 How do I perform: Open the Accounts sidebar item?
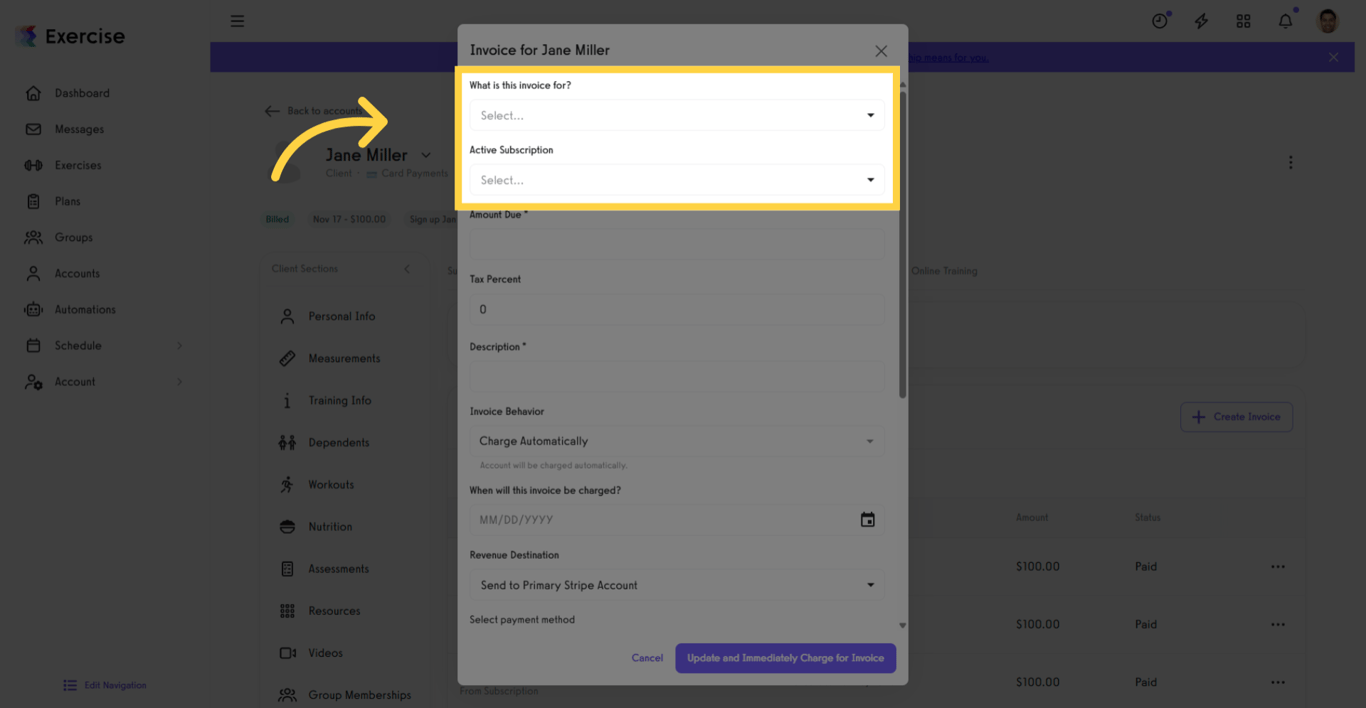point(77,273)
